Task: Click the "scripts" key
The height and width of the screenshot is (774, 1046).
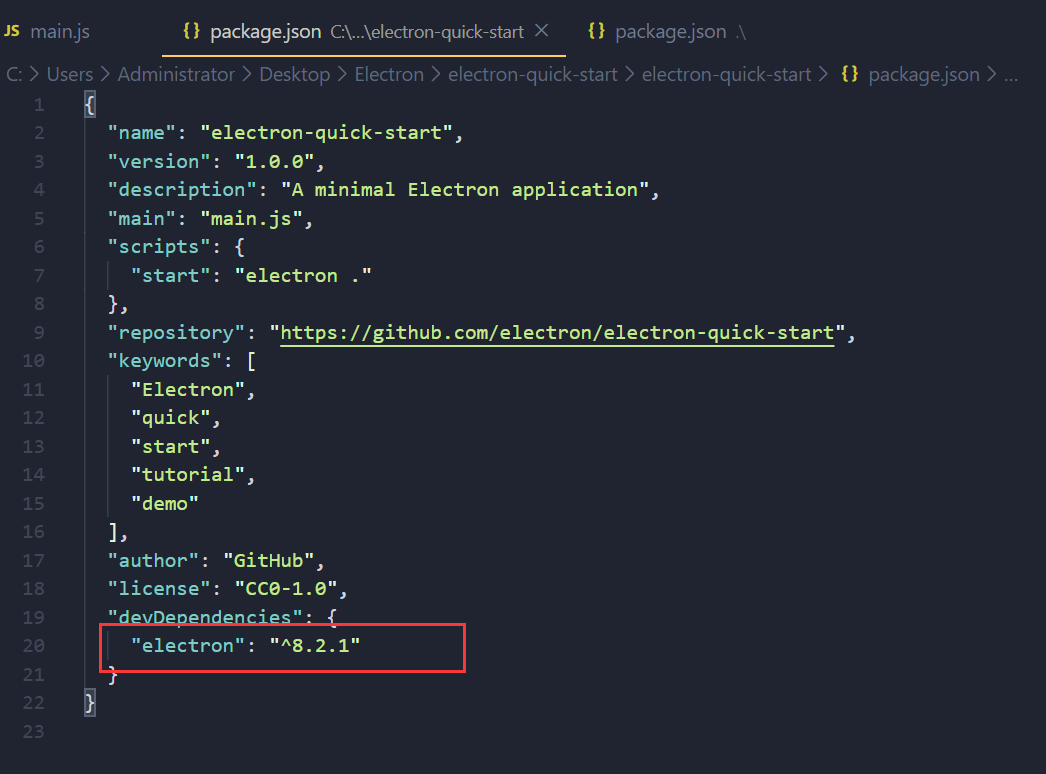Action: point(159,247)
